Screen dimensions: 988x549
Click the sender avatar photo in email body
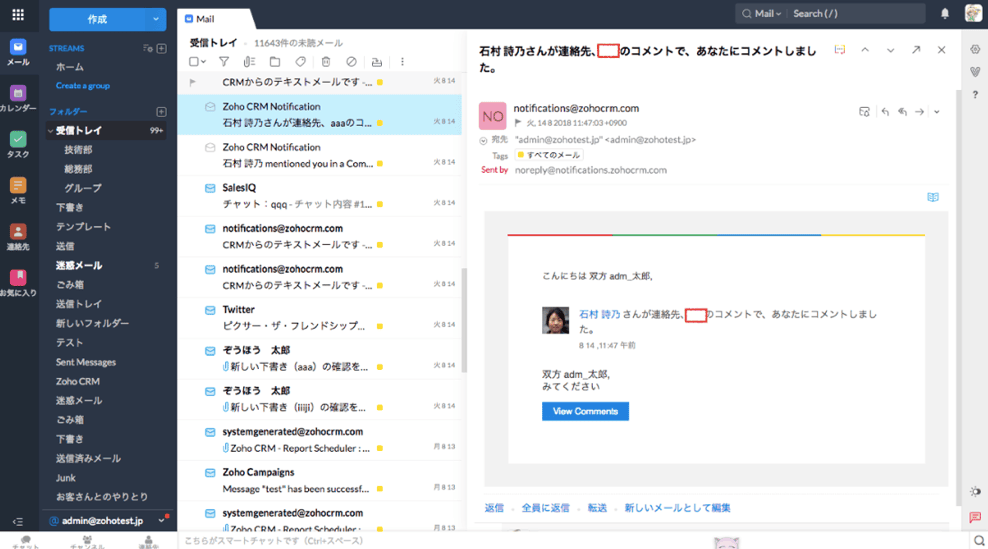coord(555,320)
